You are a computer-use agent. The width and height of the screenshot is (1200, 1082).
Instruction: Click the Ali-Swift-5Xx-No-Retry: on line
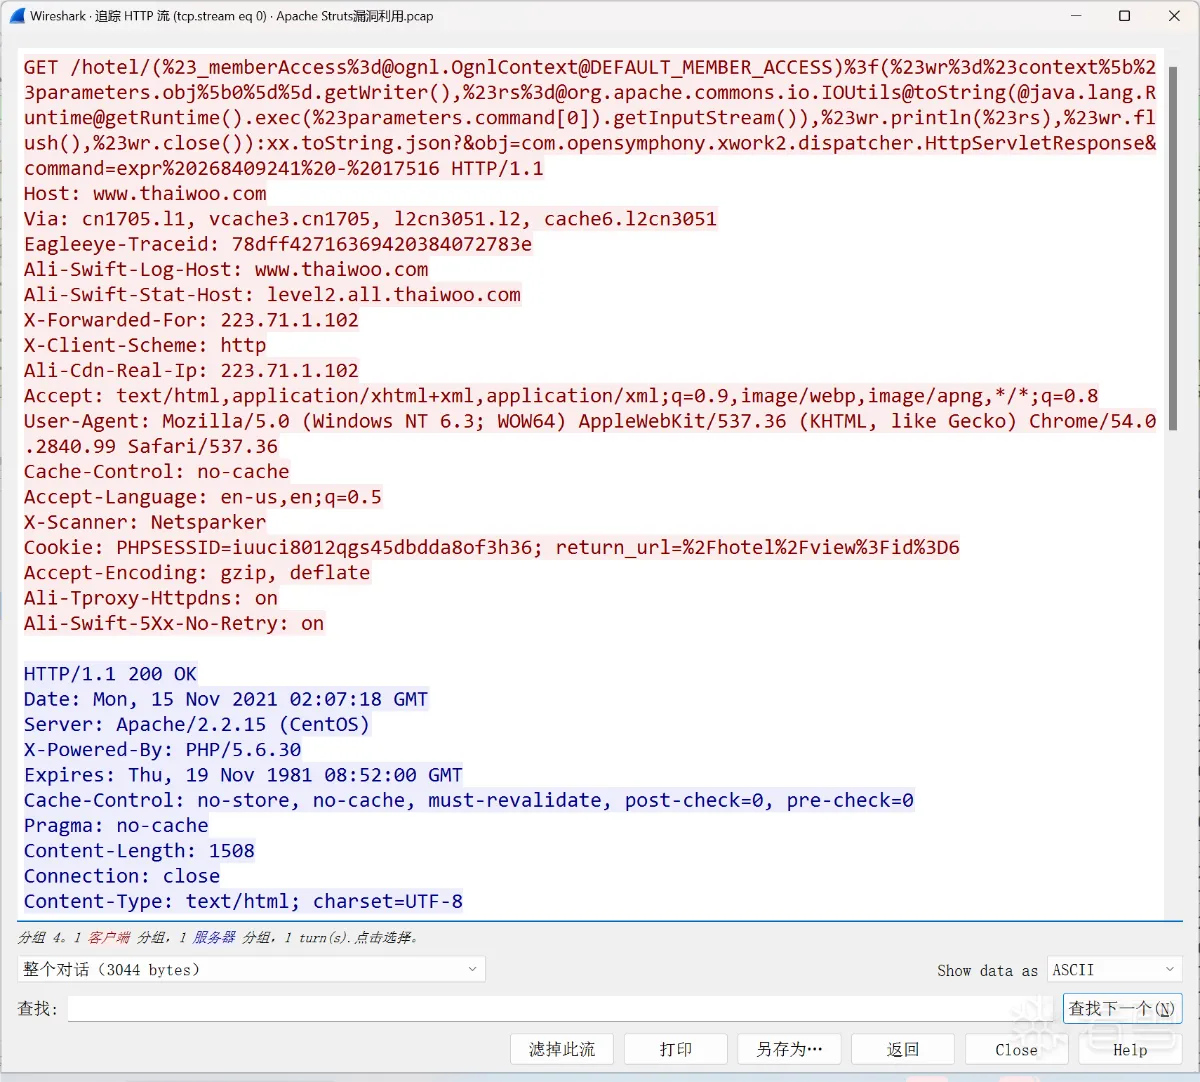click(x=174, y=623)
